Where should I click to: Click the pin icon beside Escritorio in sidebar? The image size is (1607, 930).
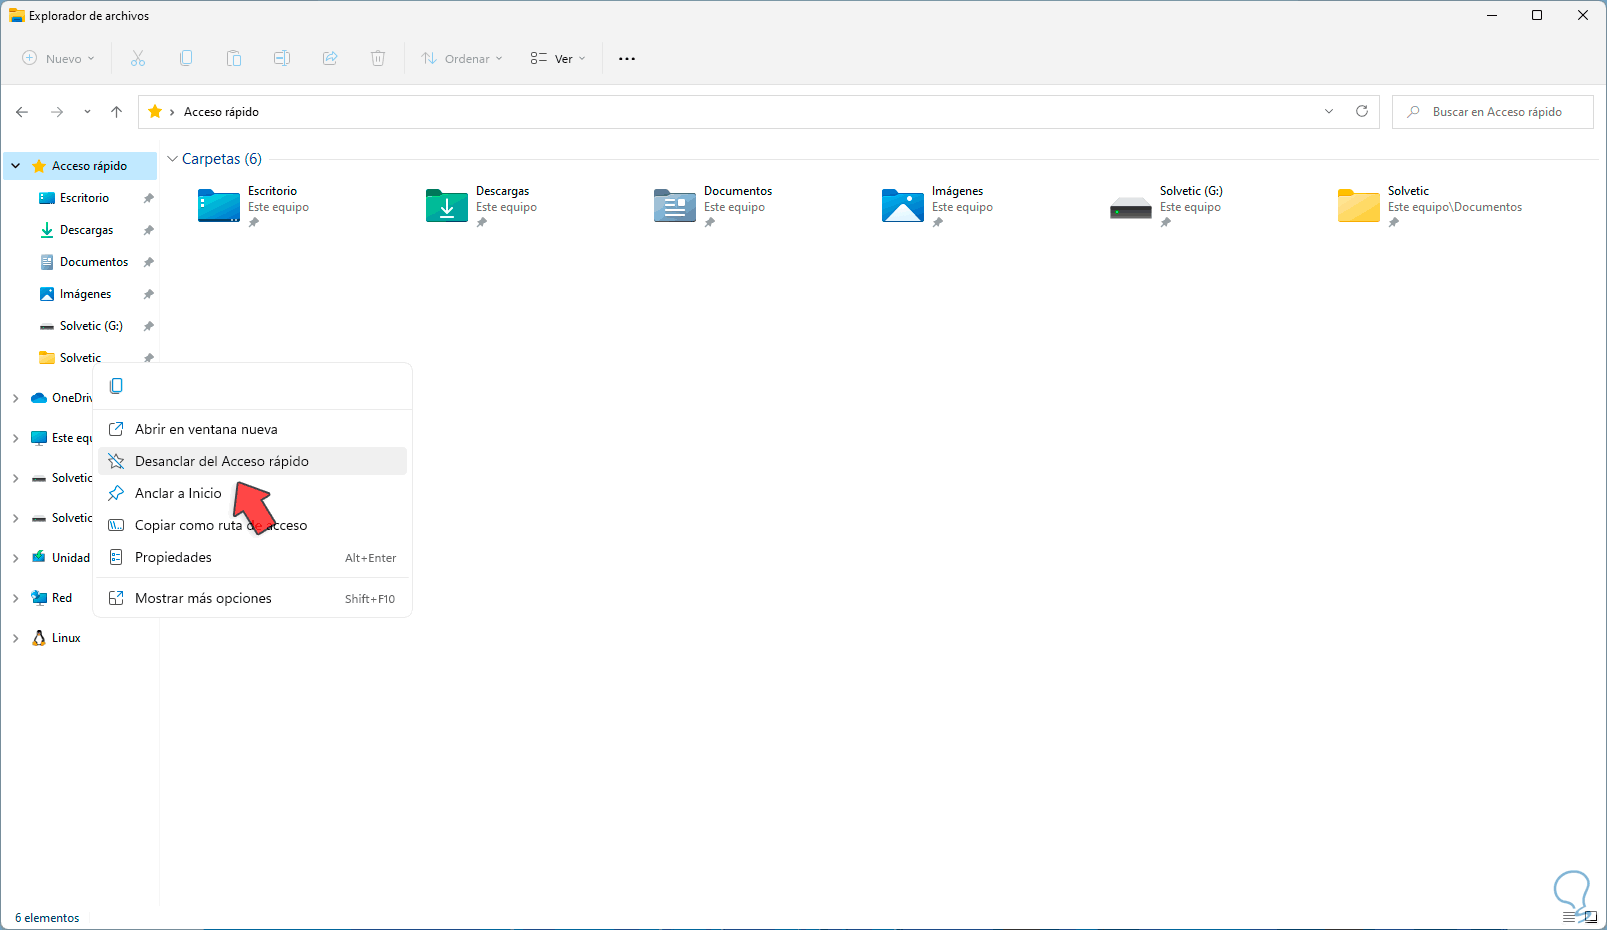pyautogui.click(x=148, y=198)
